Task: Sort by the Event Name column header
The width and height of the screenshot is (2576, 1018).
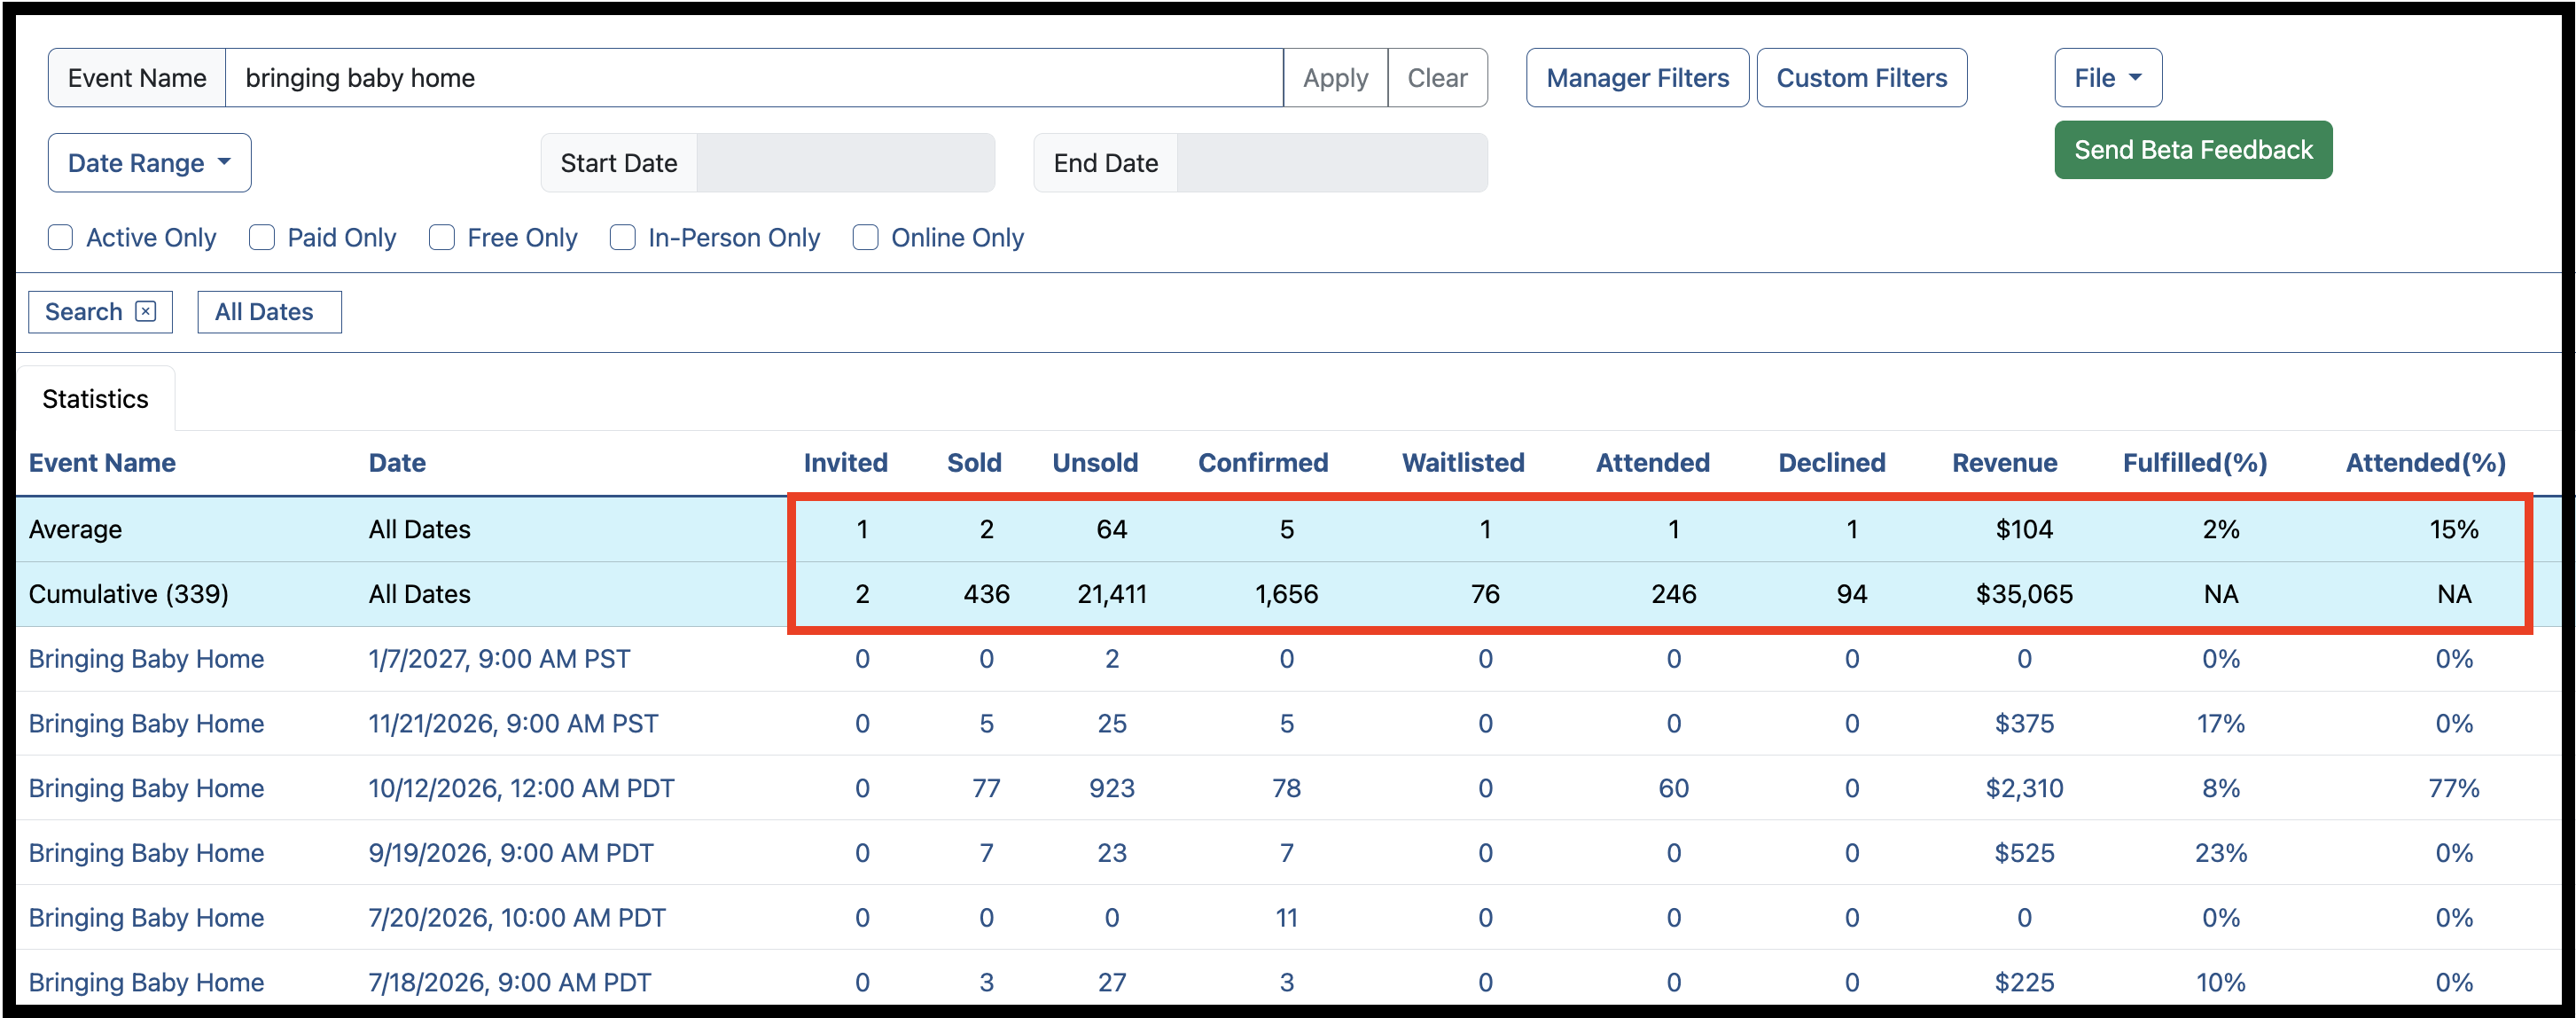Action: 102,462
